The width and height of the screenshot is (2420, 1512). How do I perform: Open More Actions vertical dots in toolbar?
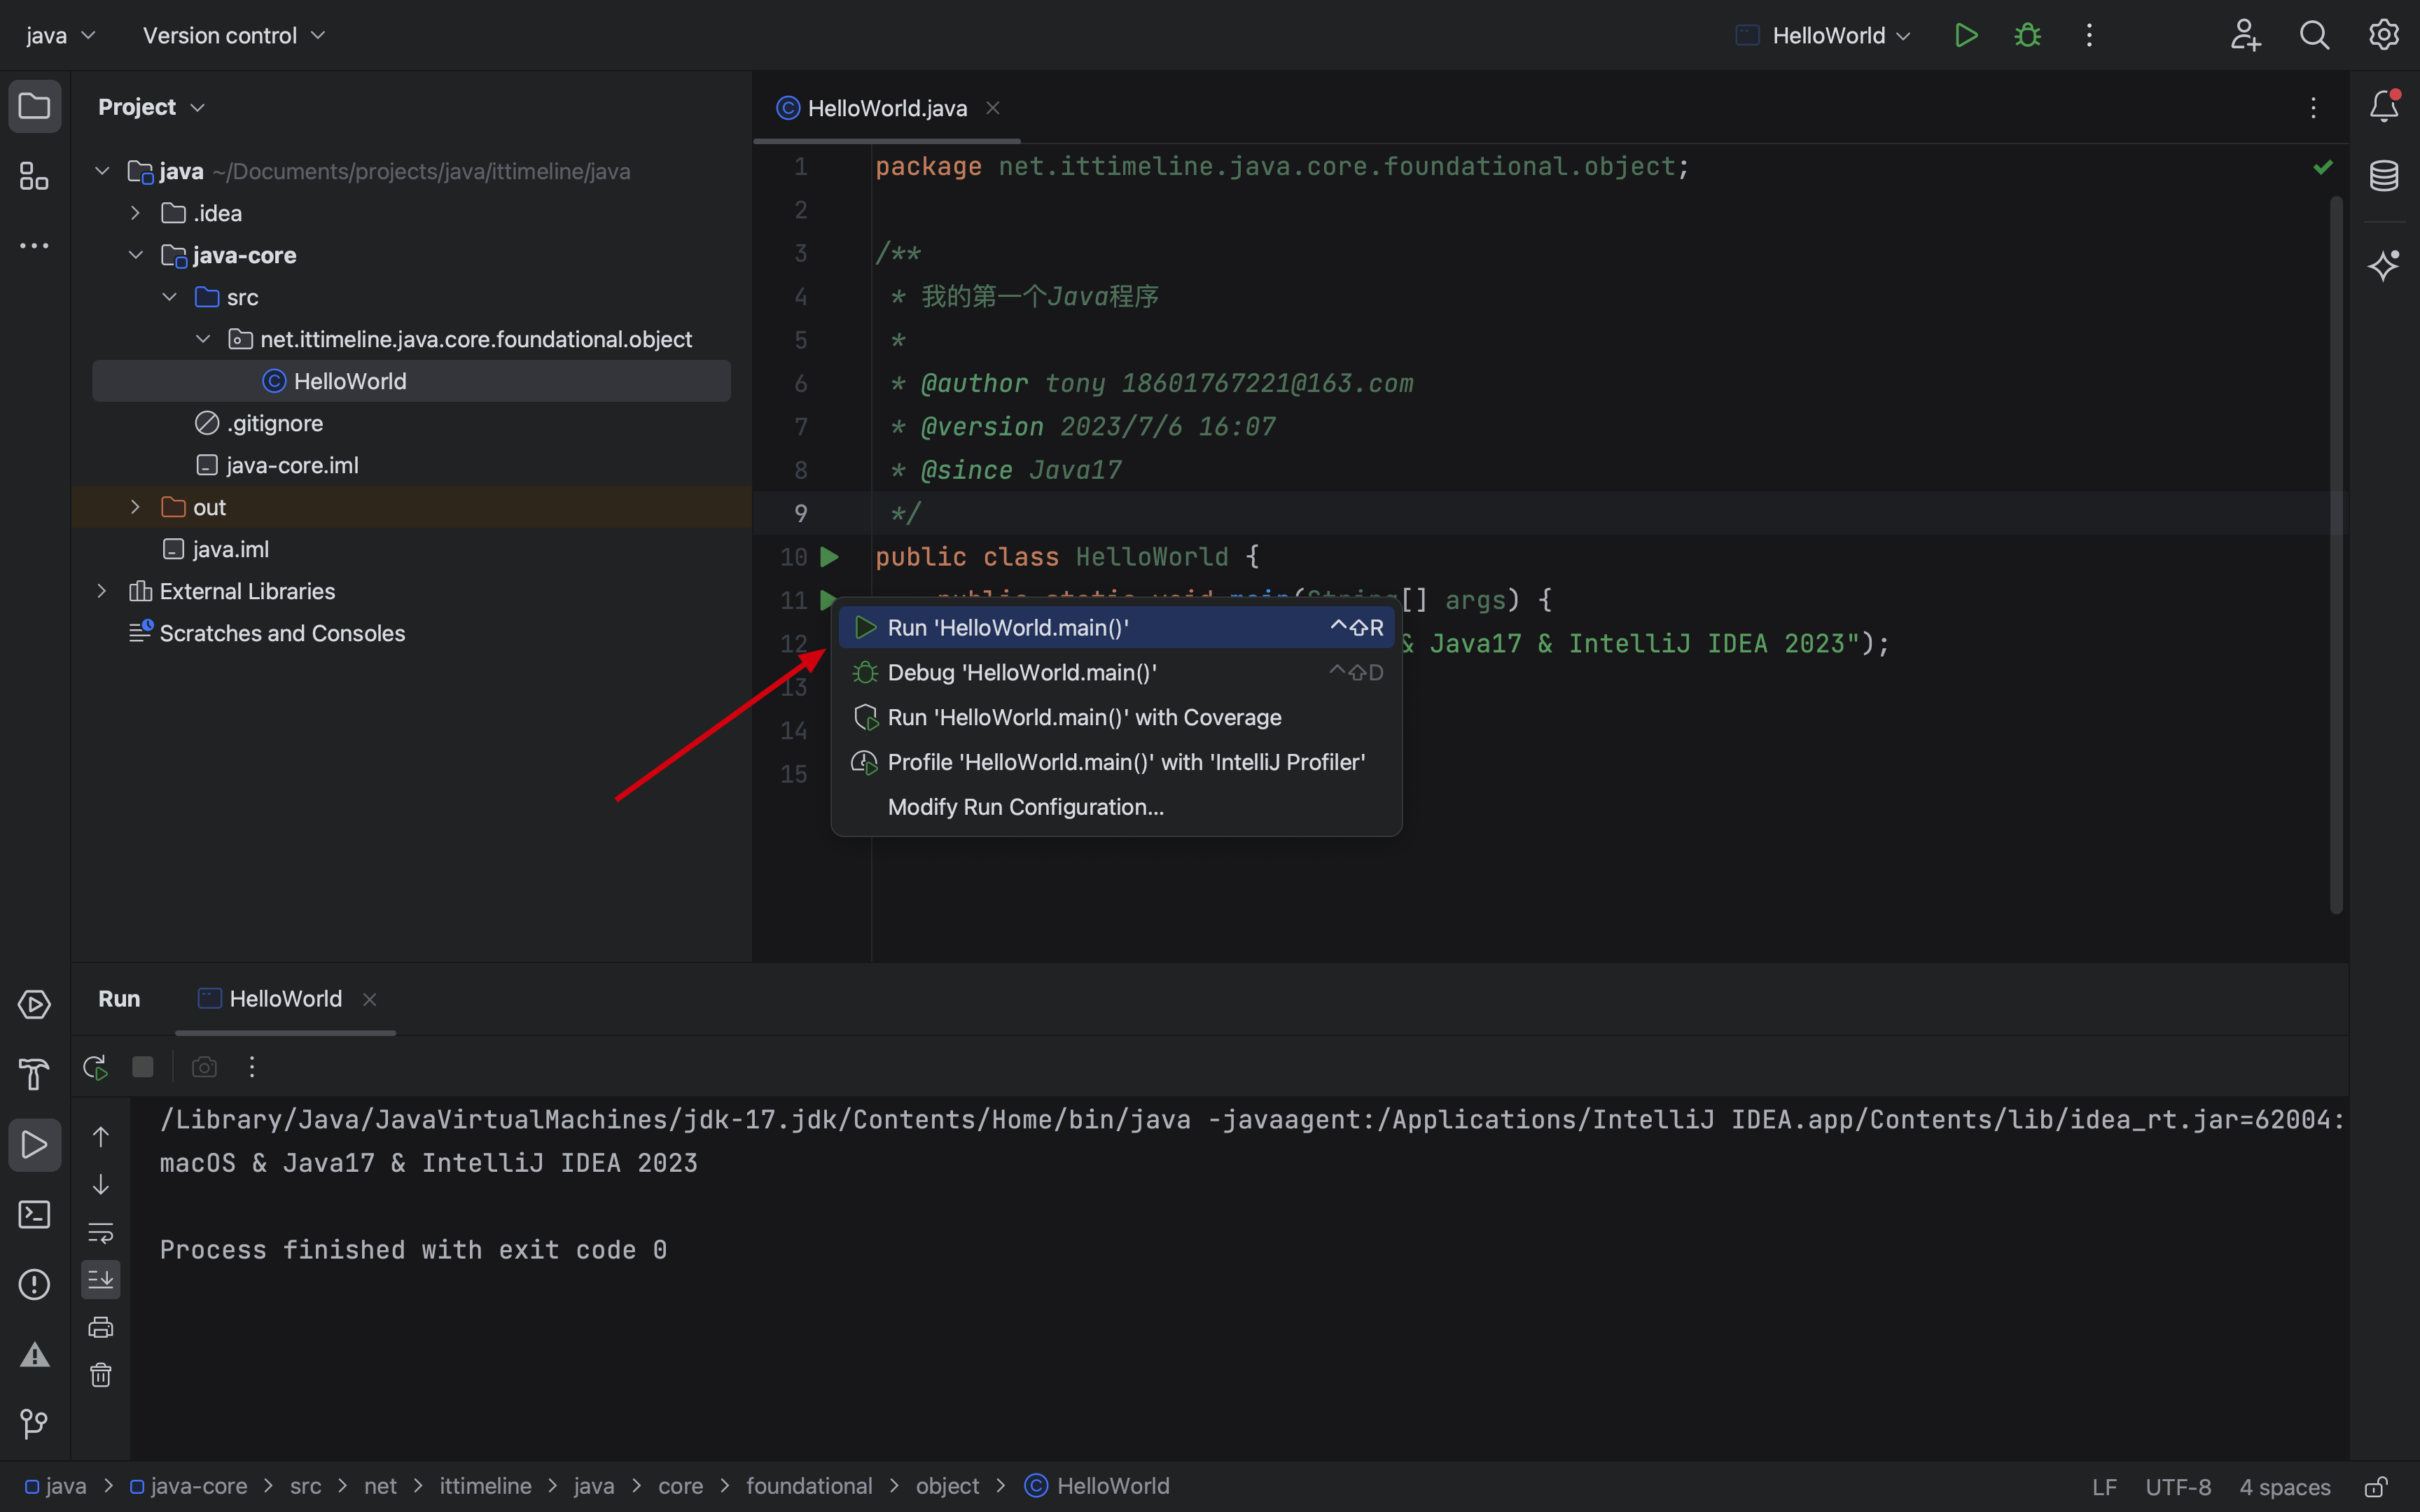coord(2089,35)
